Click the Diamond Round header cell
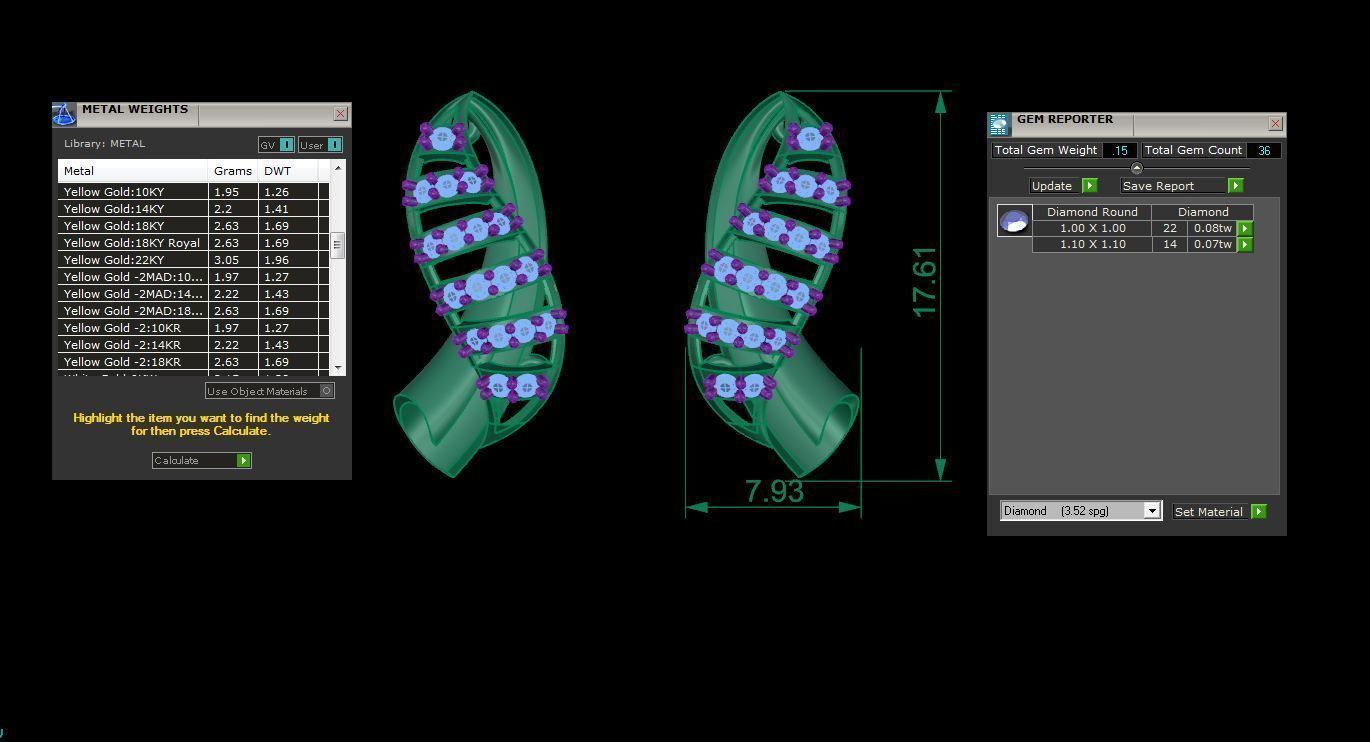Image resolution: width=1370 pixels, height=742 pixels. (1092, 212)
